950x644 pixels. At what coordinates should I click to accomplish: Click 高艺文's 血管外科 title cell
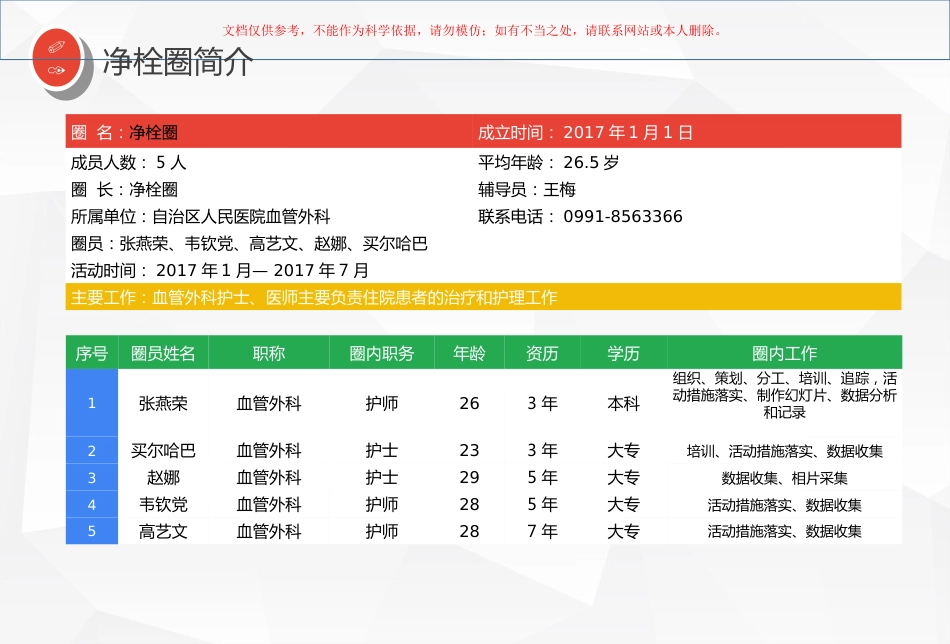268,531
